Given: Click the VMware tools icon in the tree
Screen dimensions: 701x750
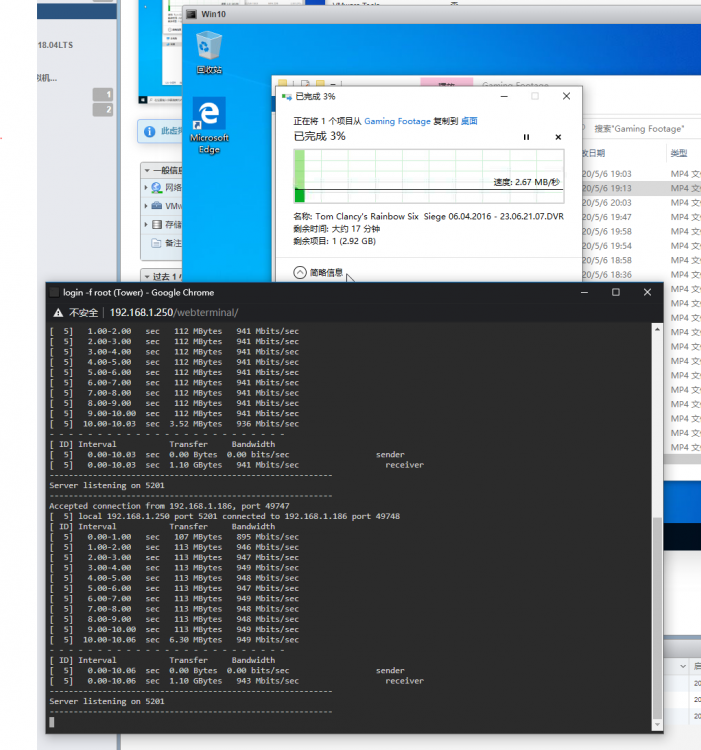Looking at the screenshot, I should pos(156,206).
